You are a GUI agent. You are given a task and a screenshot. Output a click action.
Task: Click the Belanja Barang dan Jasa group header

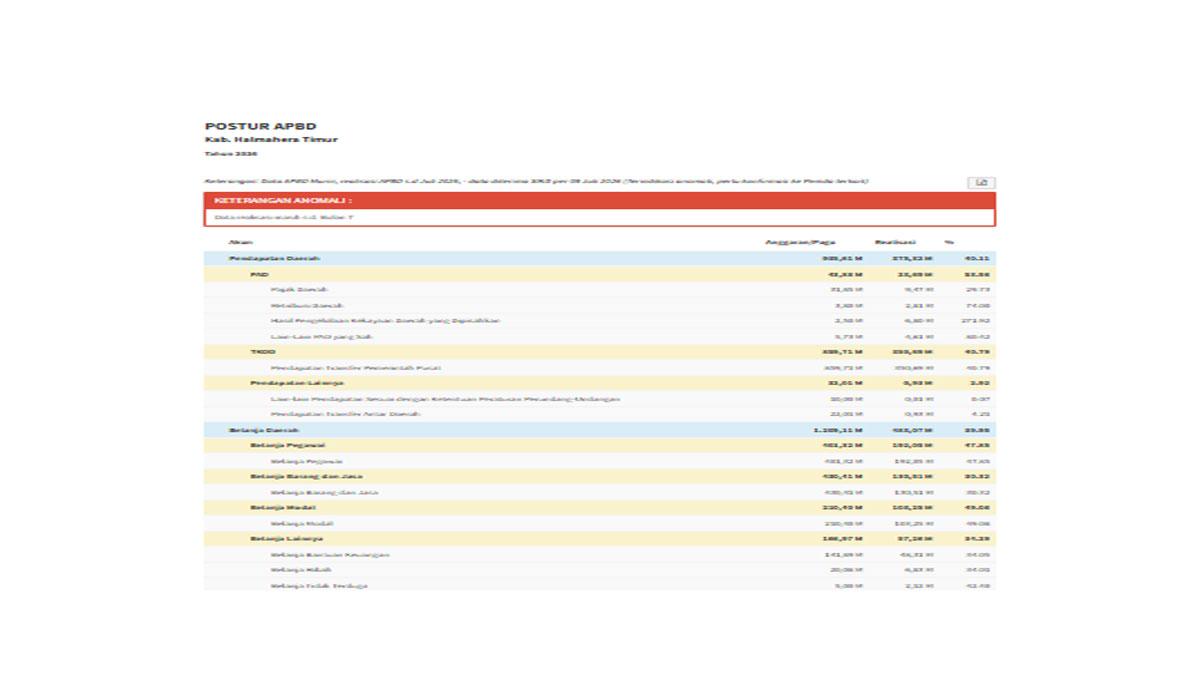pos(599,477)
